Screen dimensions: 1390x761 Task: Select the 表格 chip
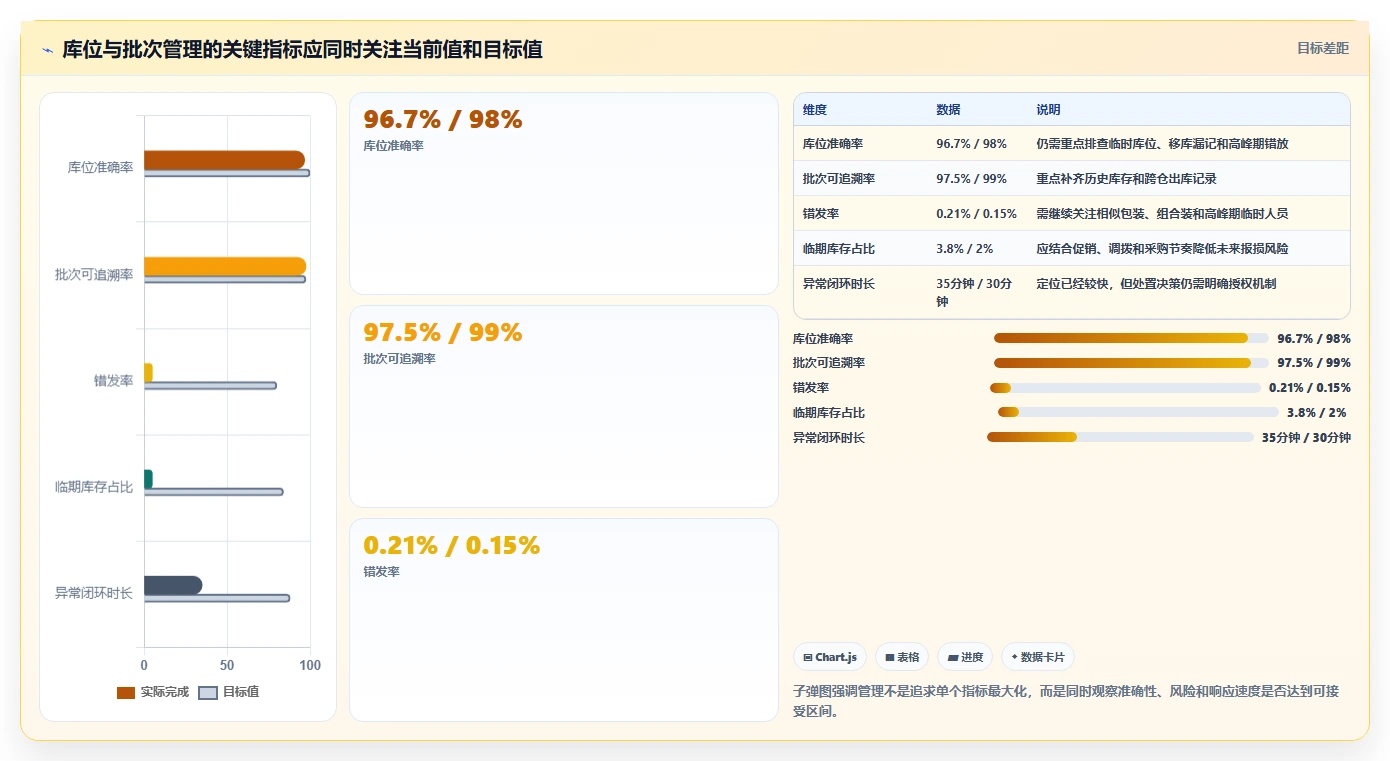click(x=902, y=657)
